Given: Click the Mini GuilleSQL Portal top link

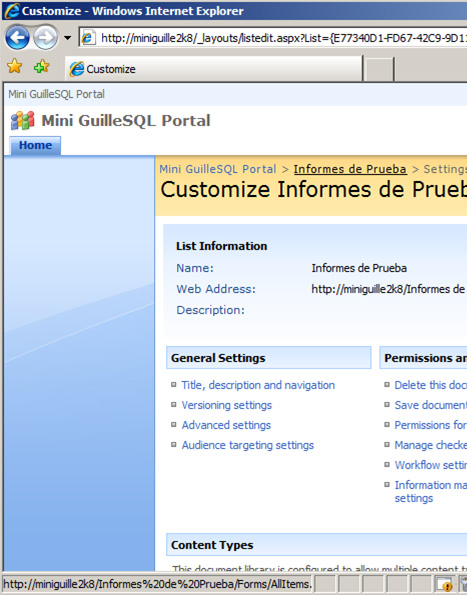Looking at the screenshot, I should coord(57,94).
